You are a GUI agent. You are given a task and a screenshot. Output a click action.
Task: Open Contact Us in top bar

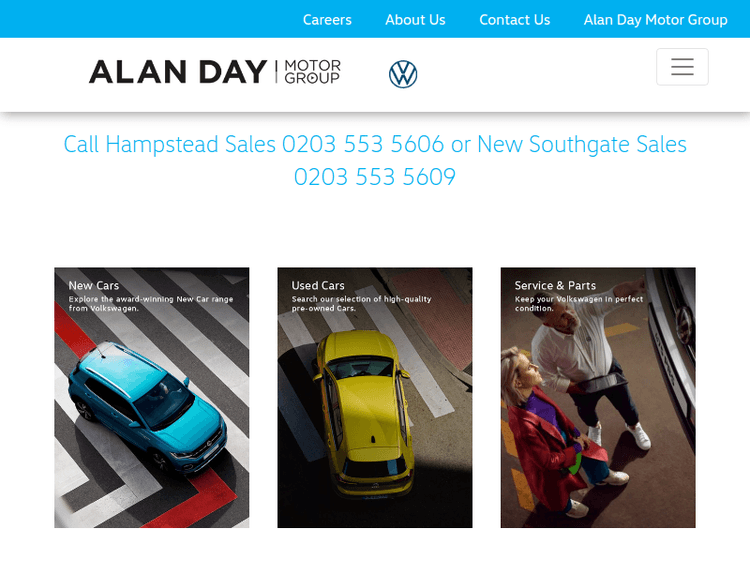point(515,20)
